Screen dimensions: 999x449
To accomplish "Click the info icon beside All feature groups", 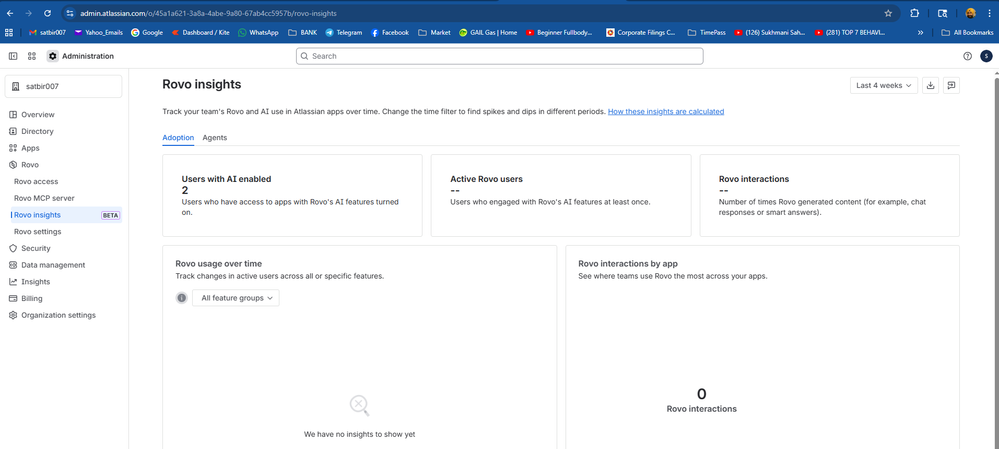I will pyautogui.click(x=182, y=297).
